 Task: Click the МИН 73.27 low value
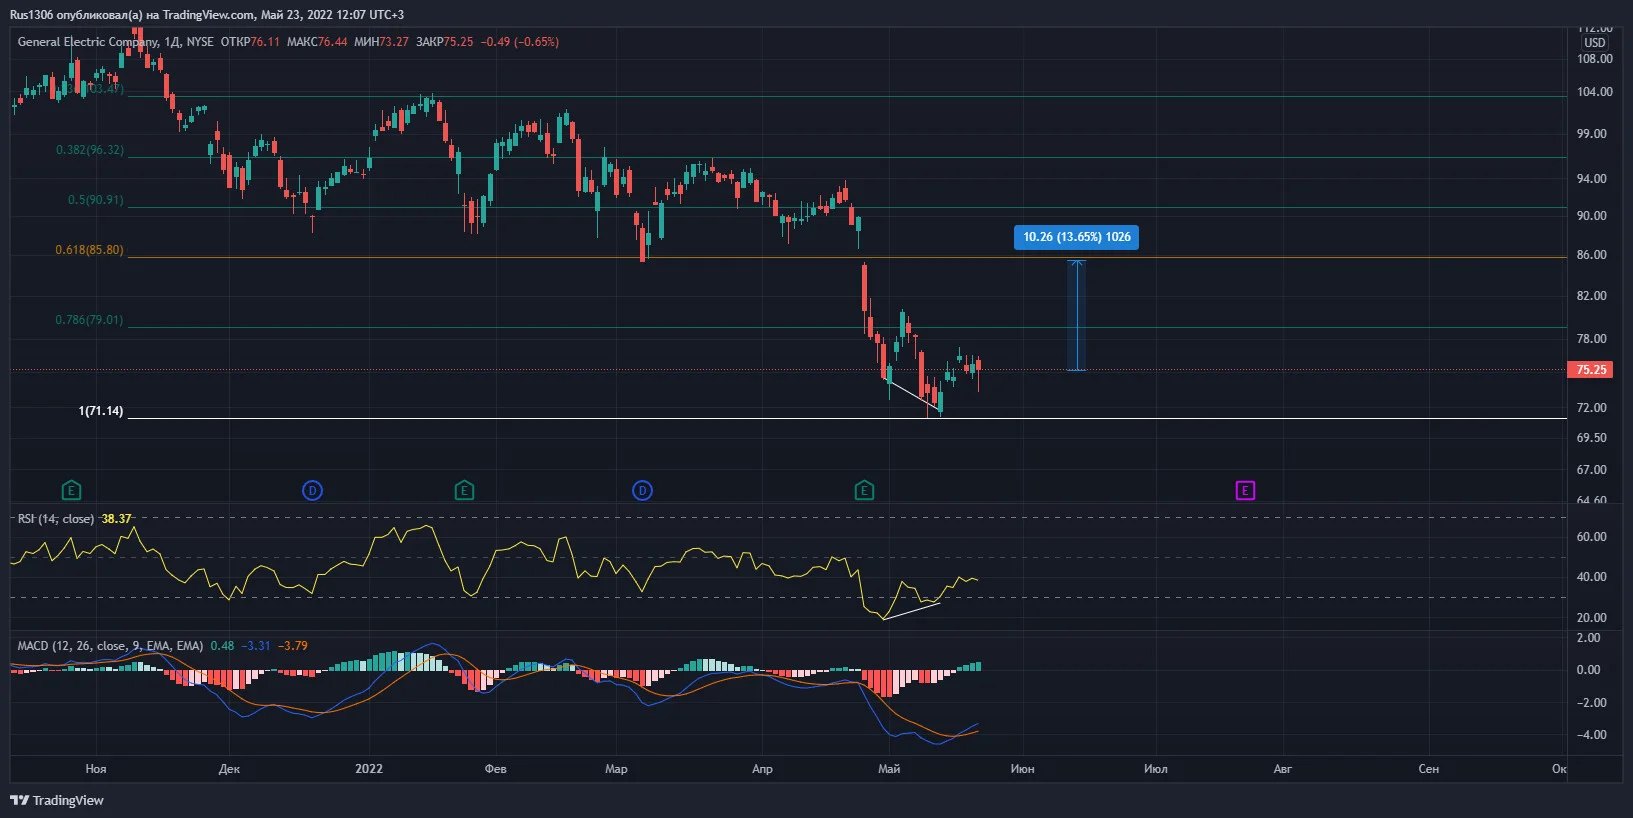click(x=381, y=42)
